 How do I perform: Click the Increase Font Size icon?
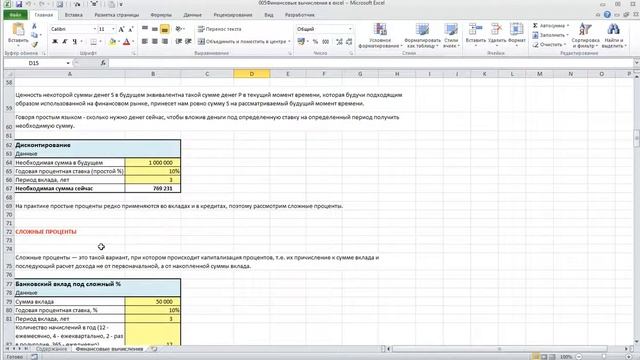[x=121, y=29]
